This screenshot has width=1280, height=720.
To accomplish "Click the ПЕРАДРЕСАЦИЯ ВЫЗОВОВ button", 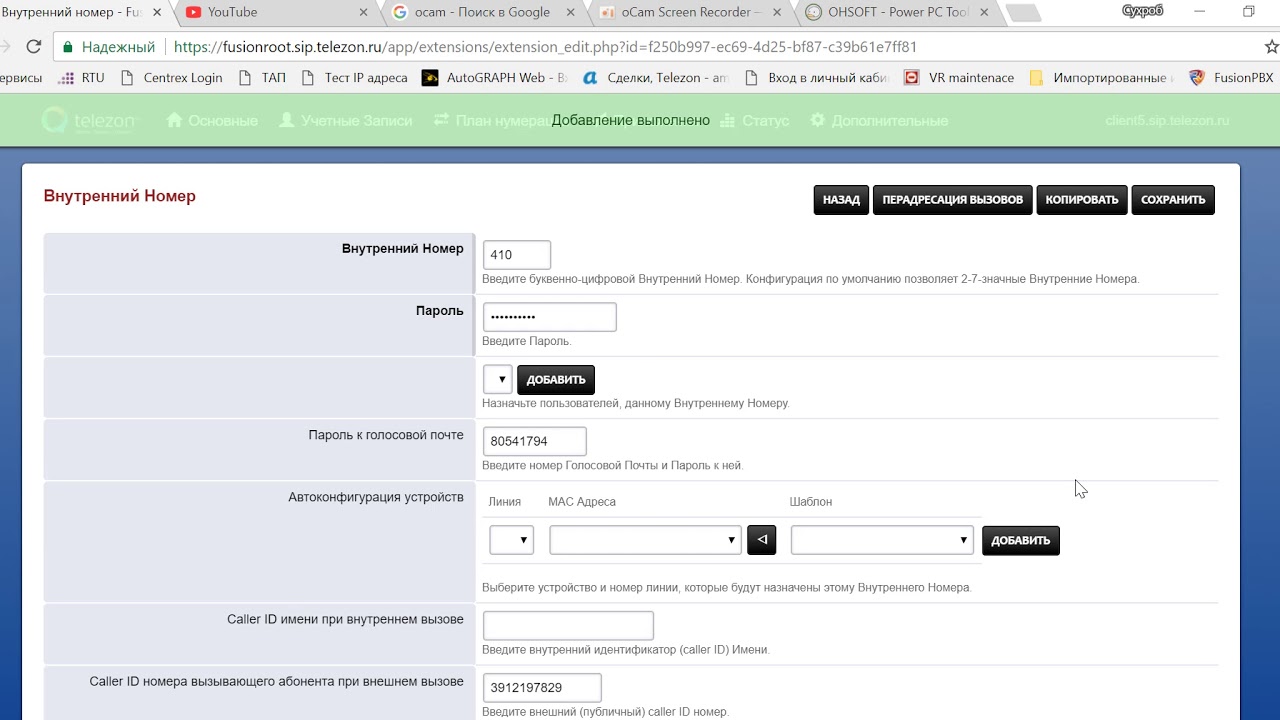I will (952, 200).
